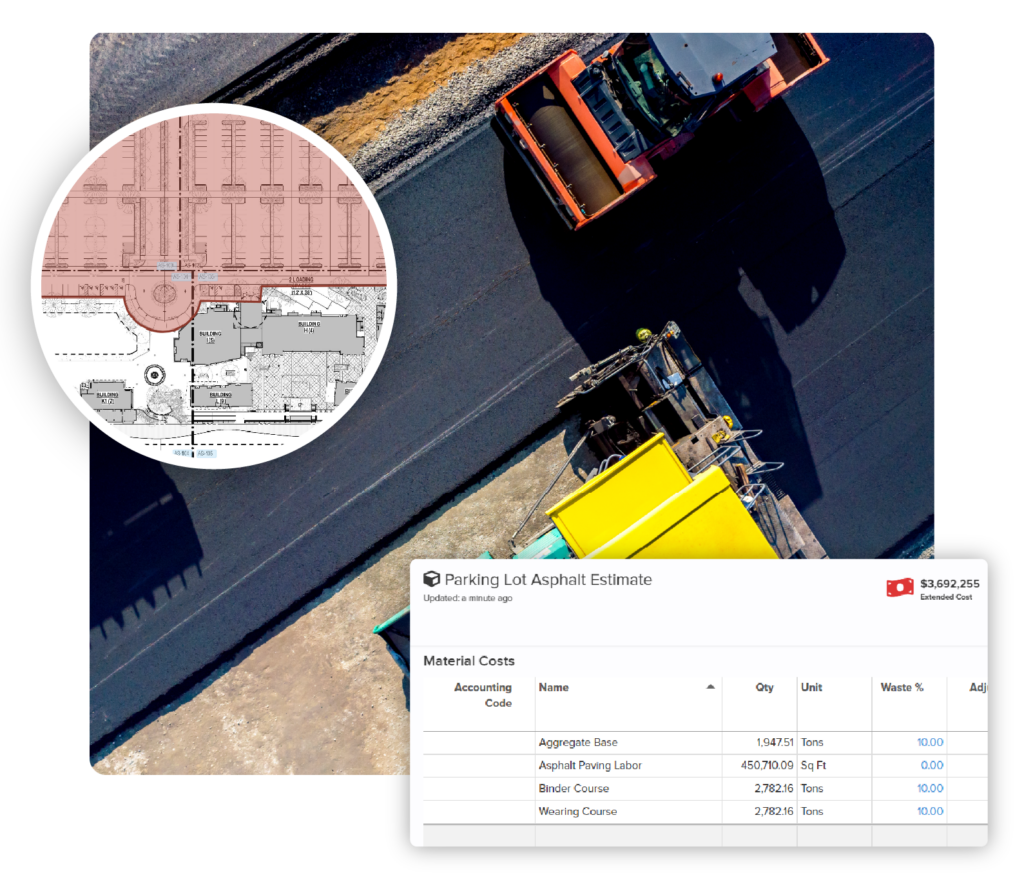Select the Qty column header
Screen dimensions: 1024x878
[764, 688]
